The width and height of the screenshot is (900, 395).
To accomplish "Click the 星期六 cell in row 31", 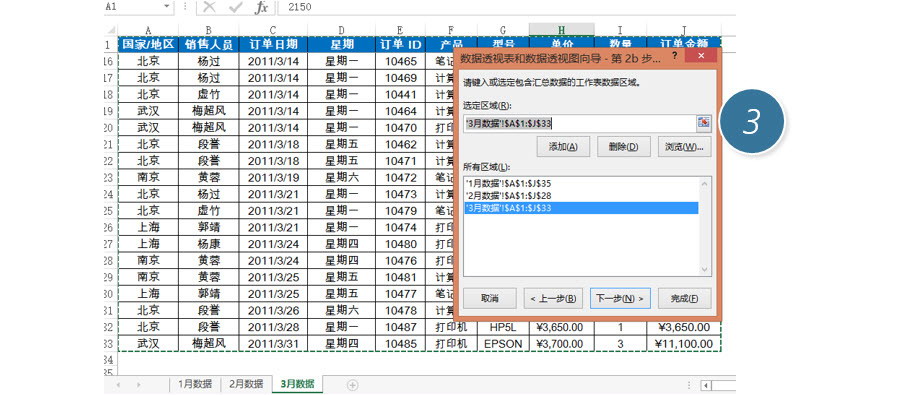I will click(342, 311).
